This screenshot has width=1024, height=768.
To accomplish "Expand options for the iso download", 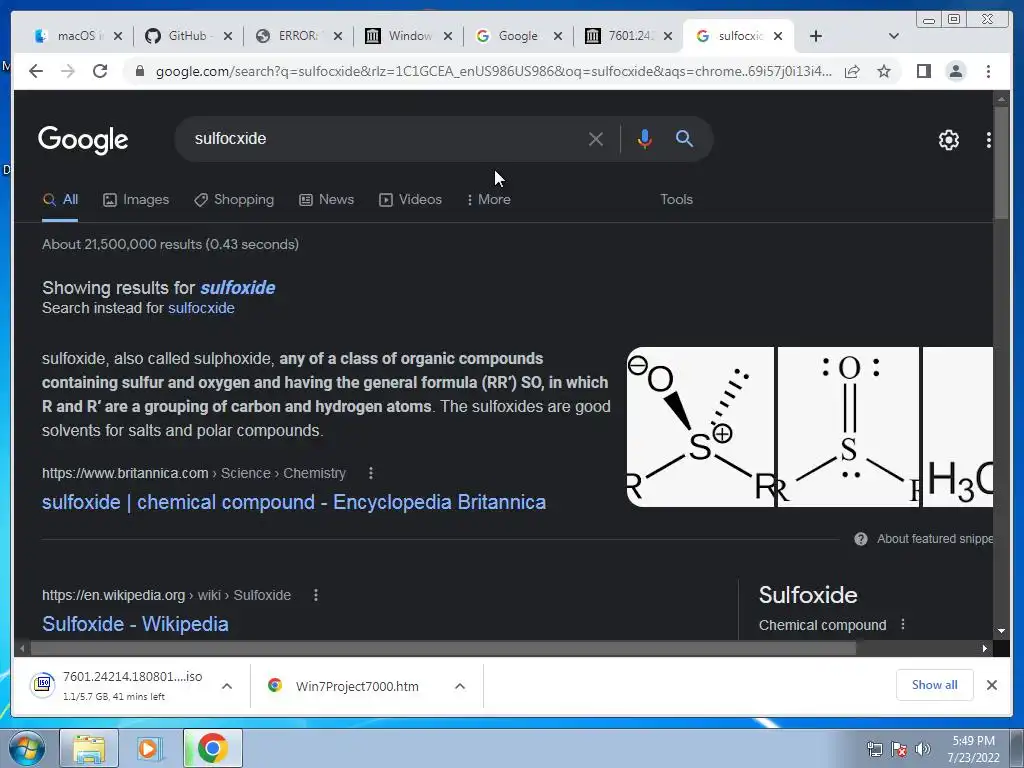I will [227, 686].
